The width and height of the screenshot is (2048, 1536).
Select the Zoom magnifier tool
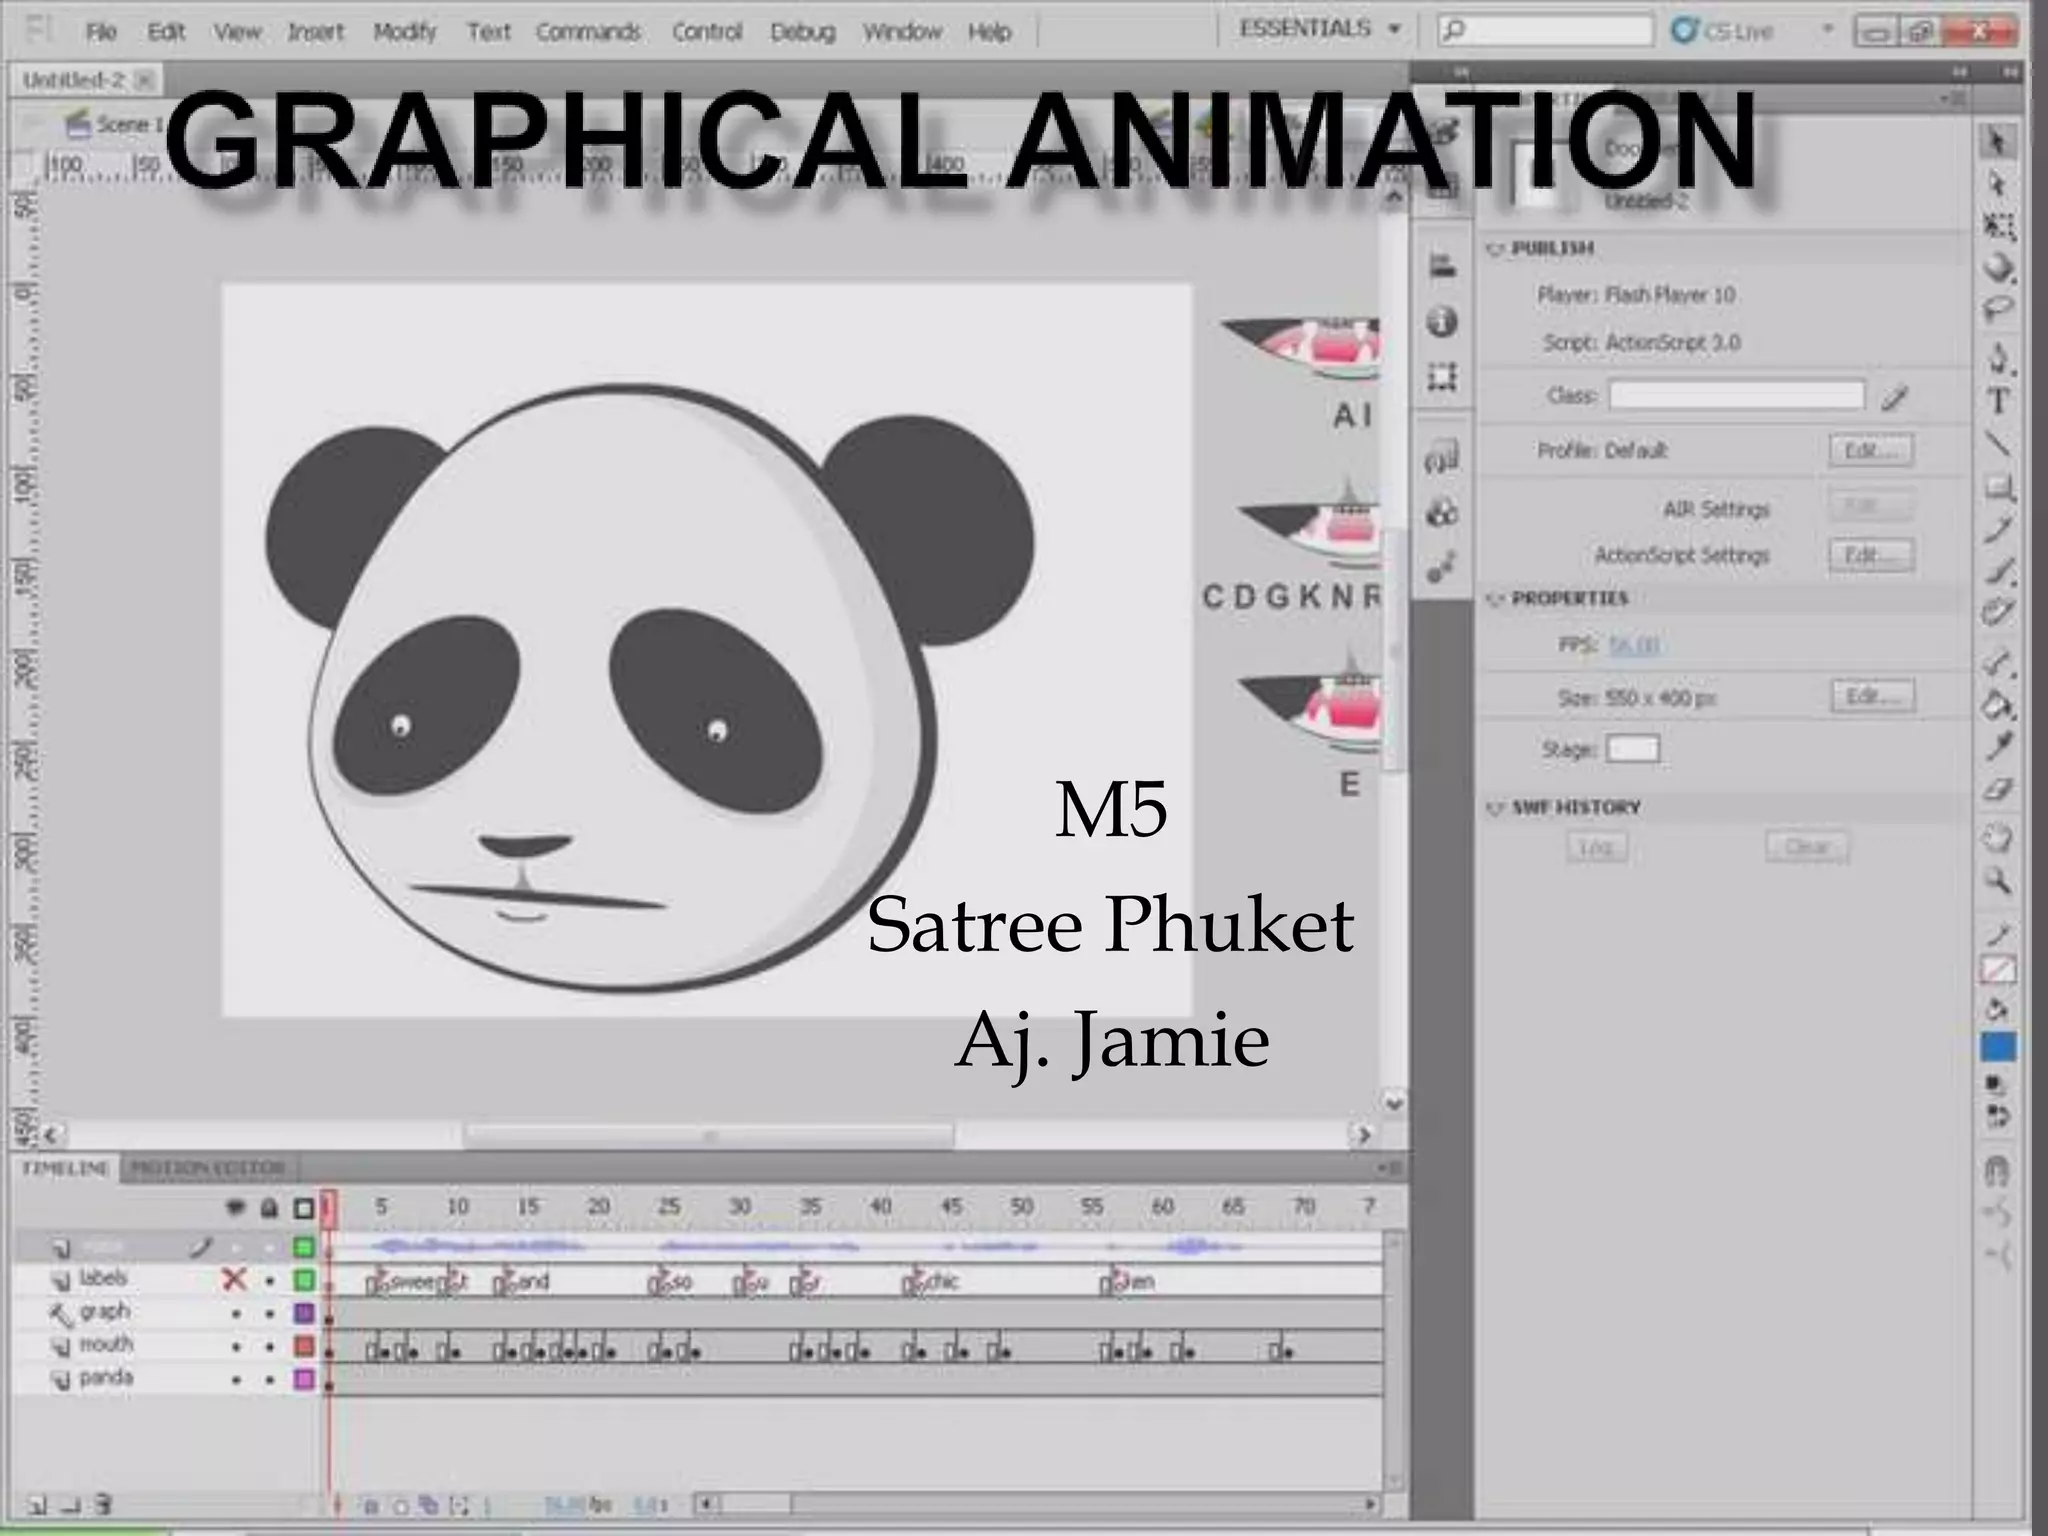[x=1997, y=881]
